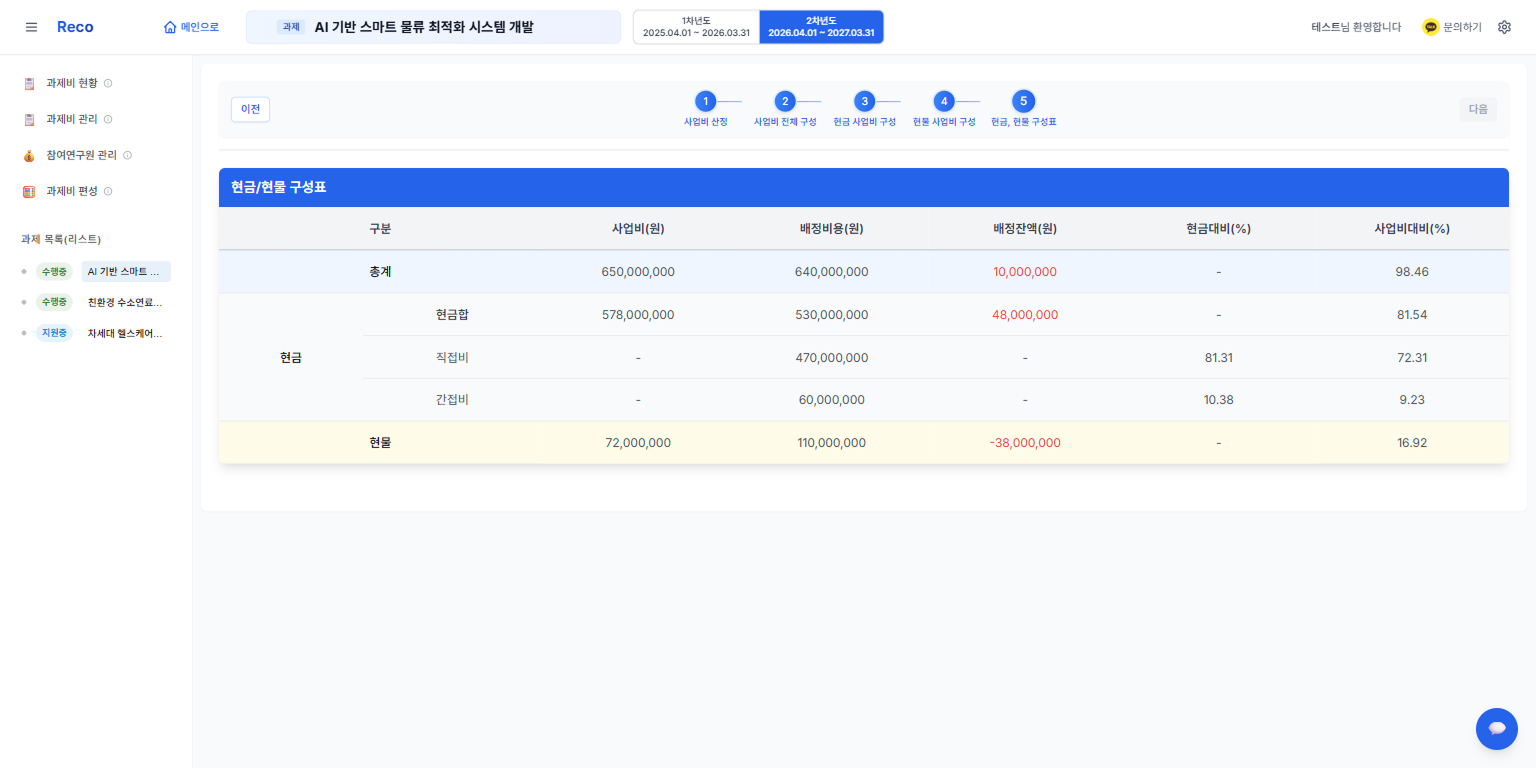This screenshot has height=768, width=1536.
Task: Click info icon beside 과제비 편성
Action: [108, 191]
